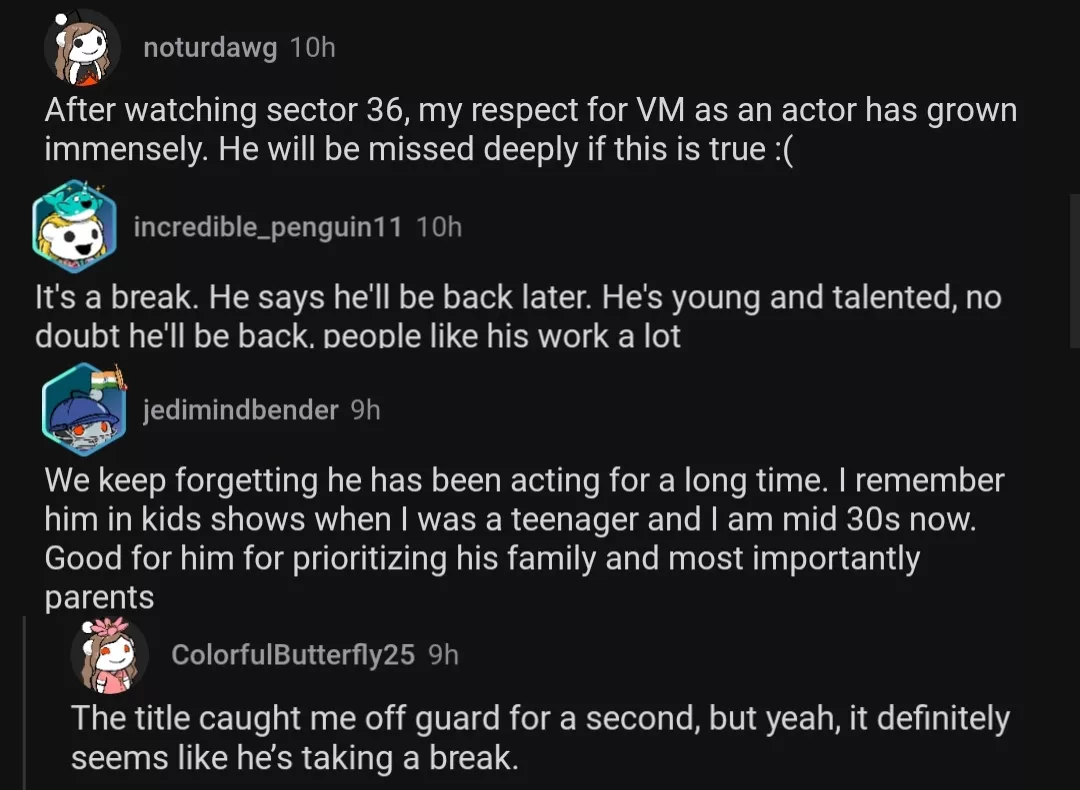Click the 9h timestamp beside jedimindbender
This screenshot has width=1080, height=790.
[x=366, y=409]
